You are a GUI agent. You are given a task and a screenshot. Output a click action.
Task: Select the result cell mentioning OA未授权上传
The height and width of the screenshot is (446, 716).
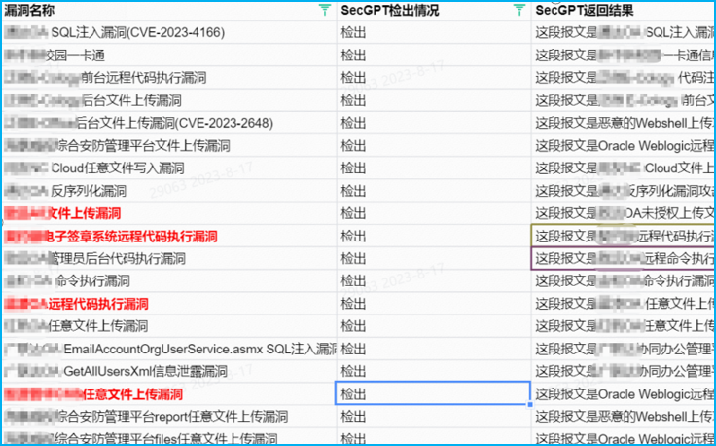click(623, 213)
